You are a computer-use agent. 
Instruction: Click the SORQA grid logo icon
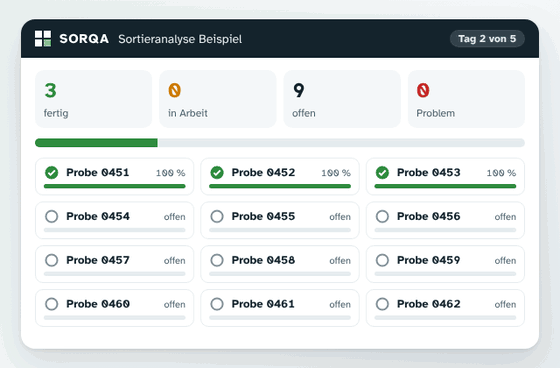(x=43, y=38)
